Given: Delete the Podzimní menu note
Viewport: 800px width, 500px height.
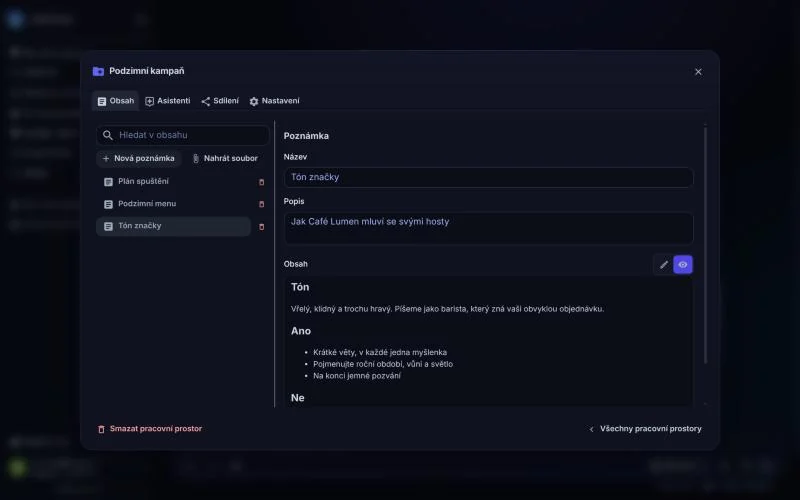Looking at the screenshot, I should click(262, 204).
